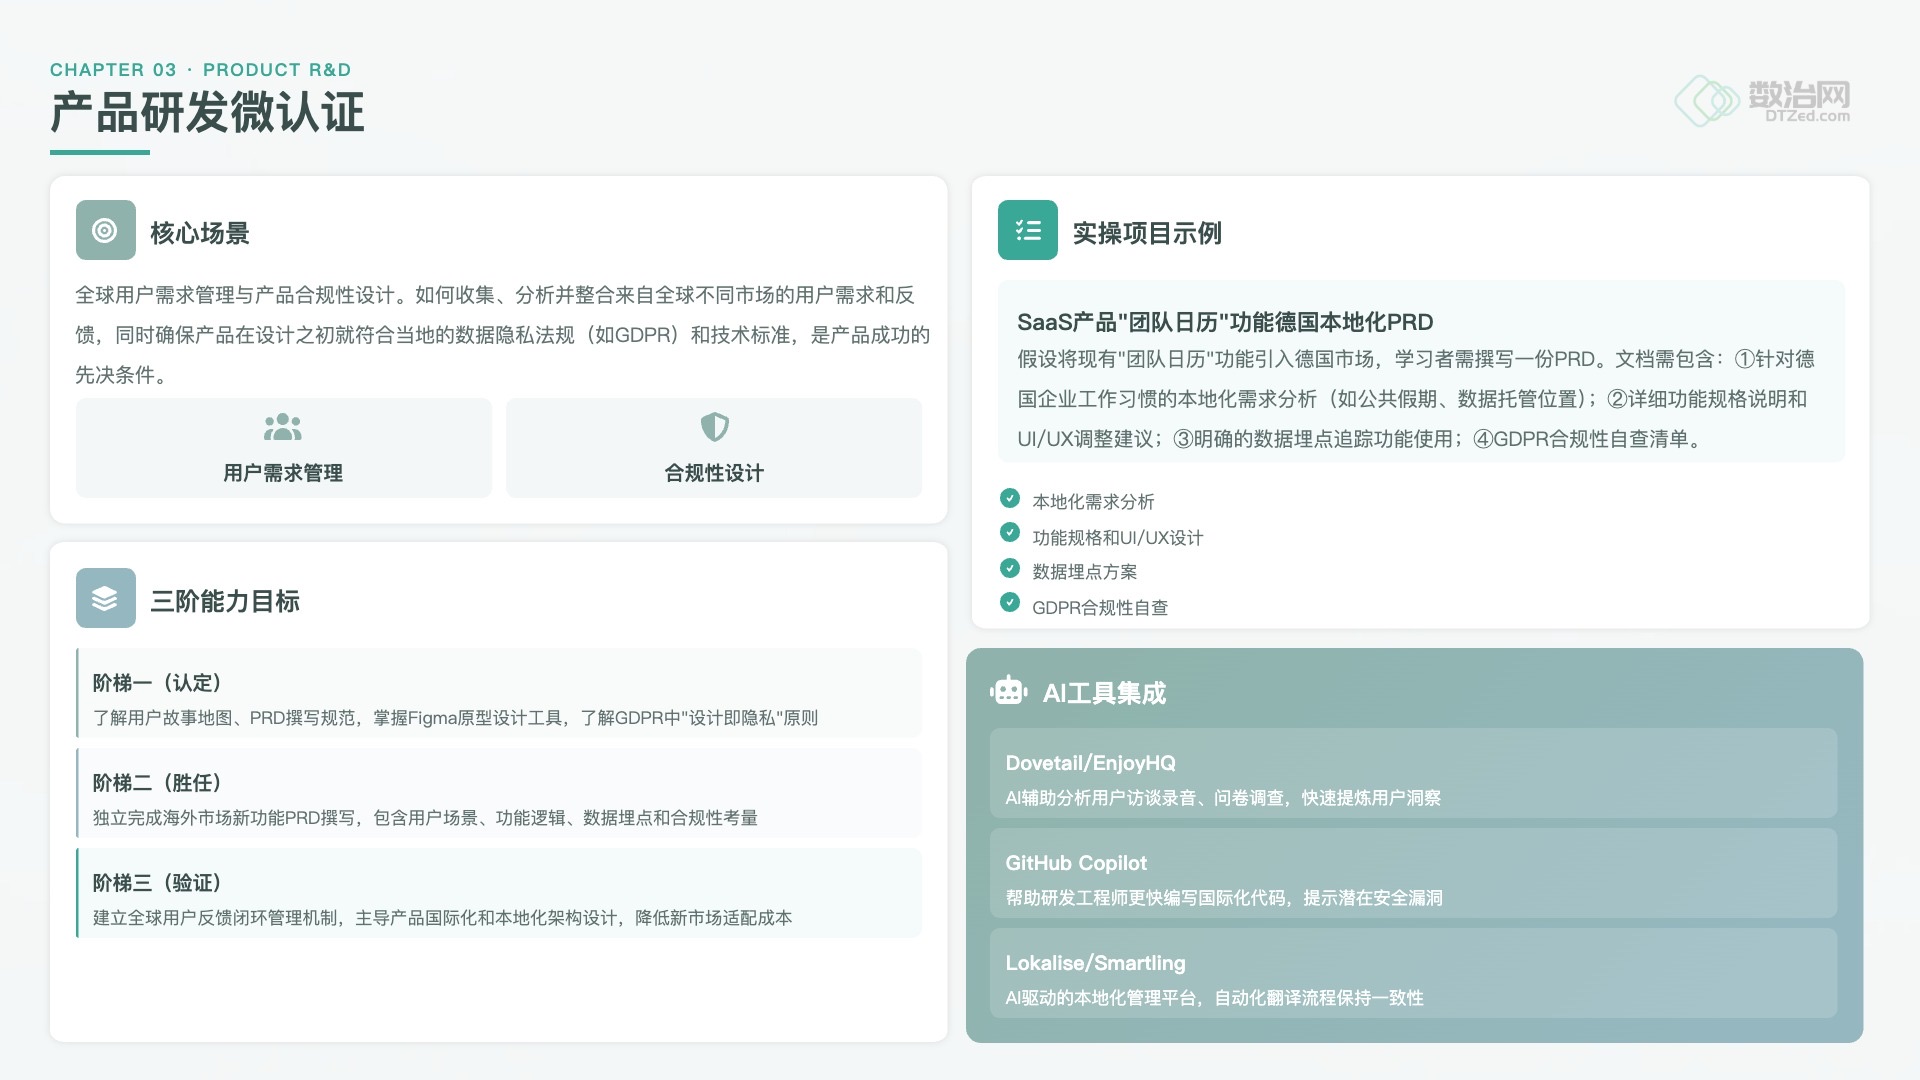Open the 阶梯一（认定） item
The height and width of the screenshot is (1080, 1920).
coord(498,693)
